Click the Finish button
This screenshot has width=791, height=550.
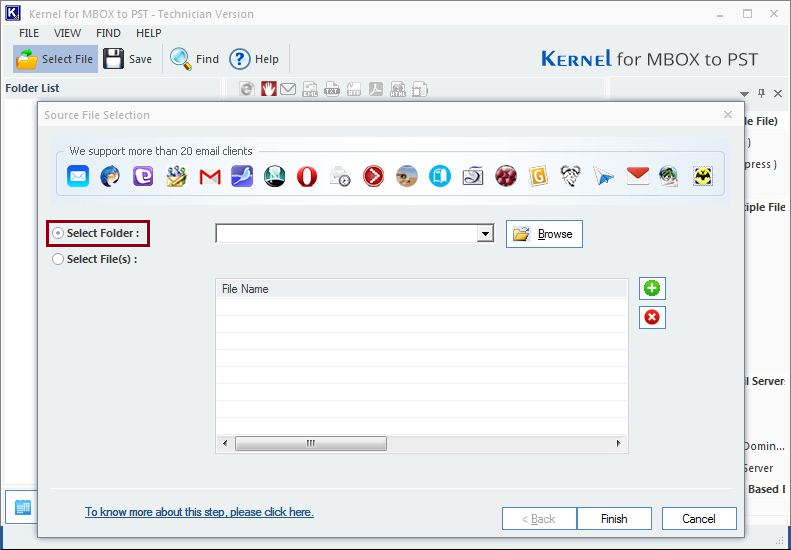[614, 519]
